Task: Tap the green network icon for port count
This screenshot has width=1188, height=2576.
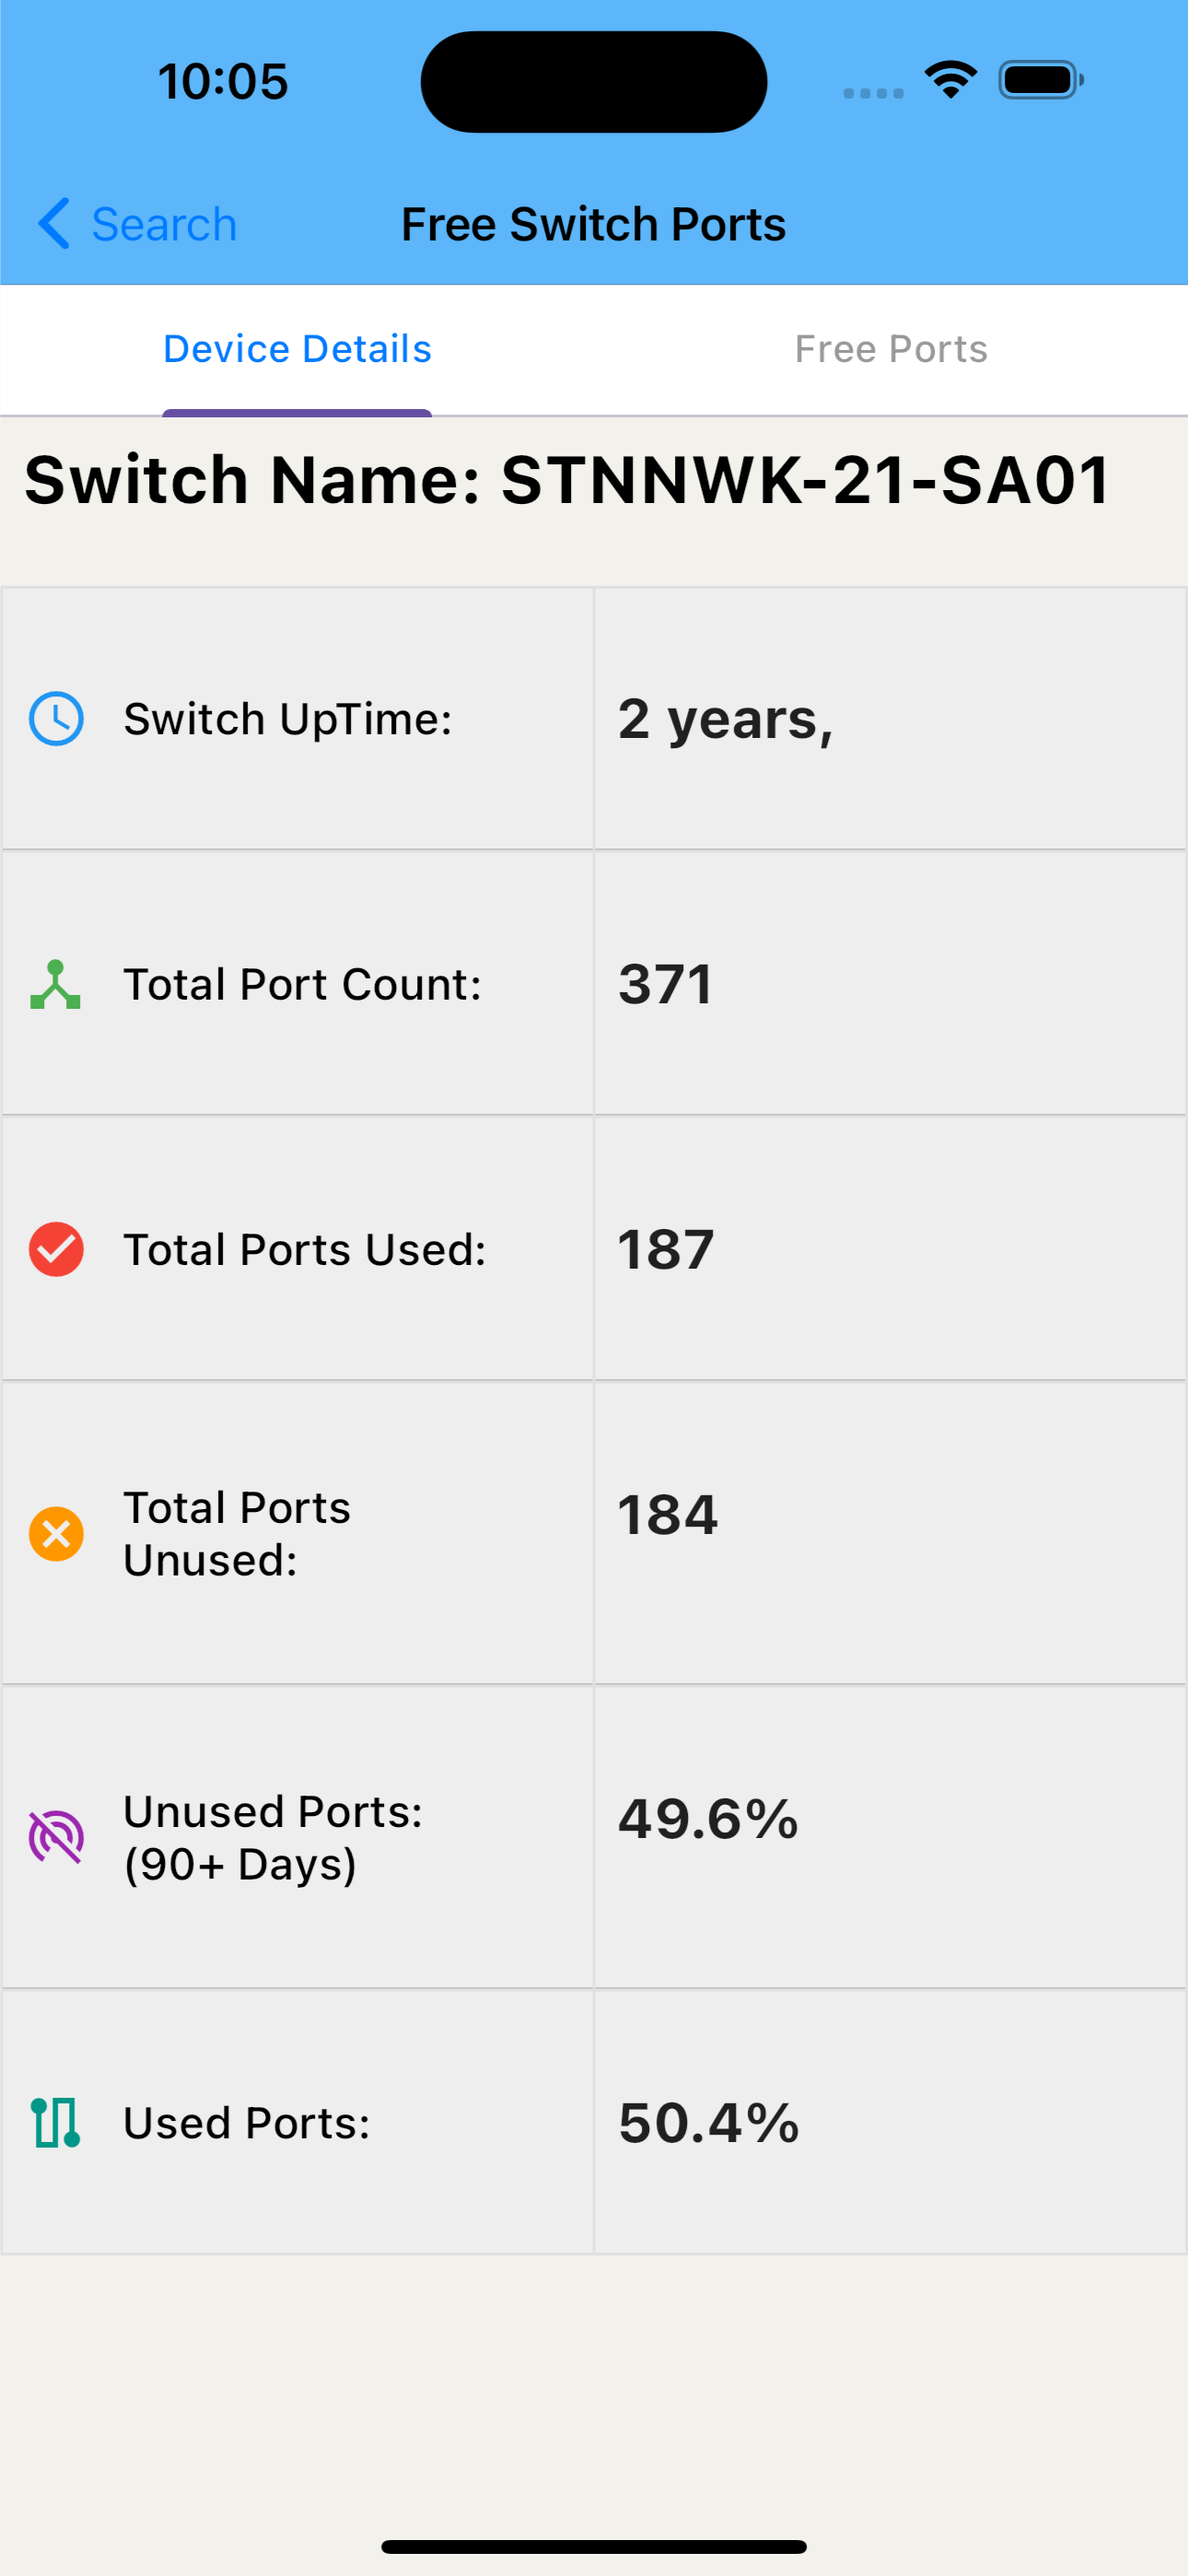Action: [x=56, y=985]
